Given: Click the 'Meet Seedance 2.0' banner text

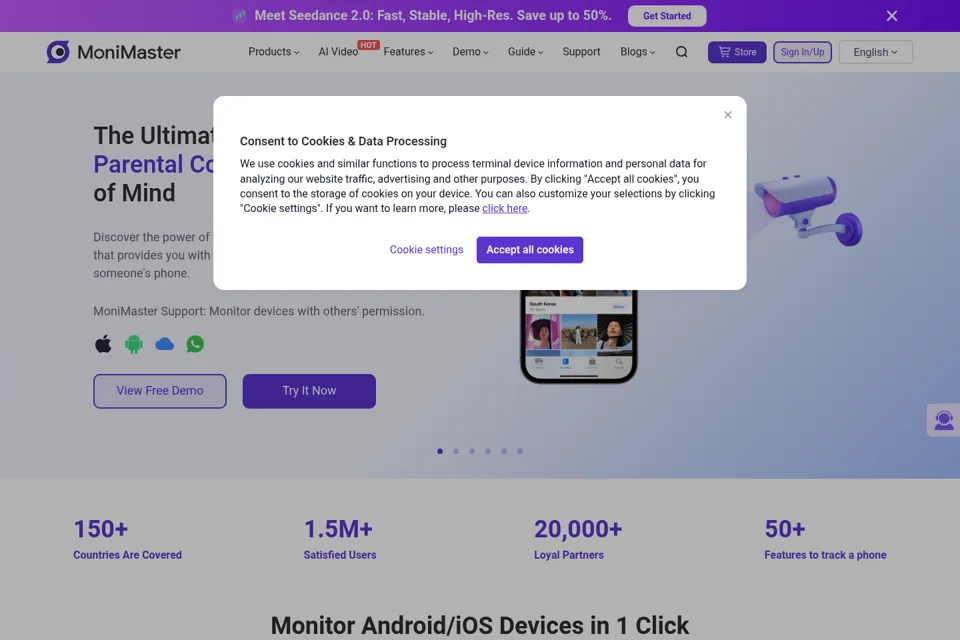Looking at the screenshot, I should [x=433, y=15].
